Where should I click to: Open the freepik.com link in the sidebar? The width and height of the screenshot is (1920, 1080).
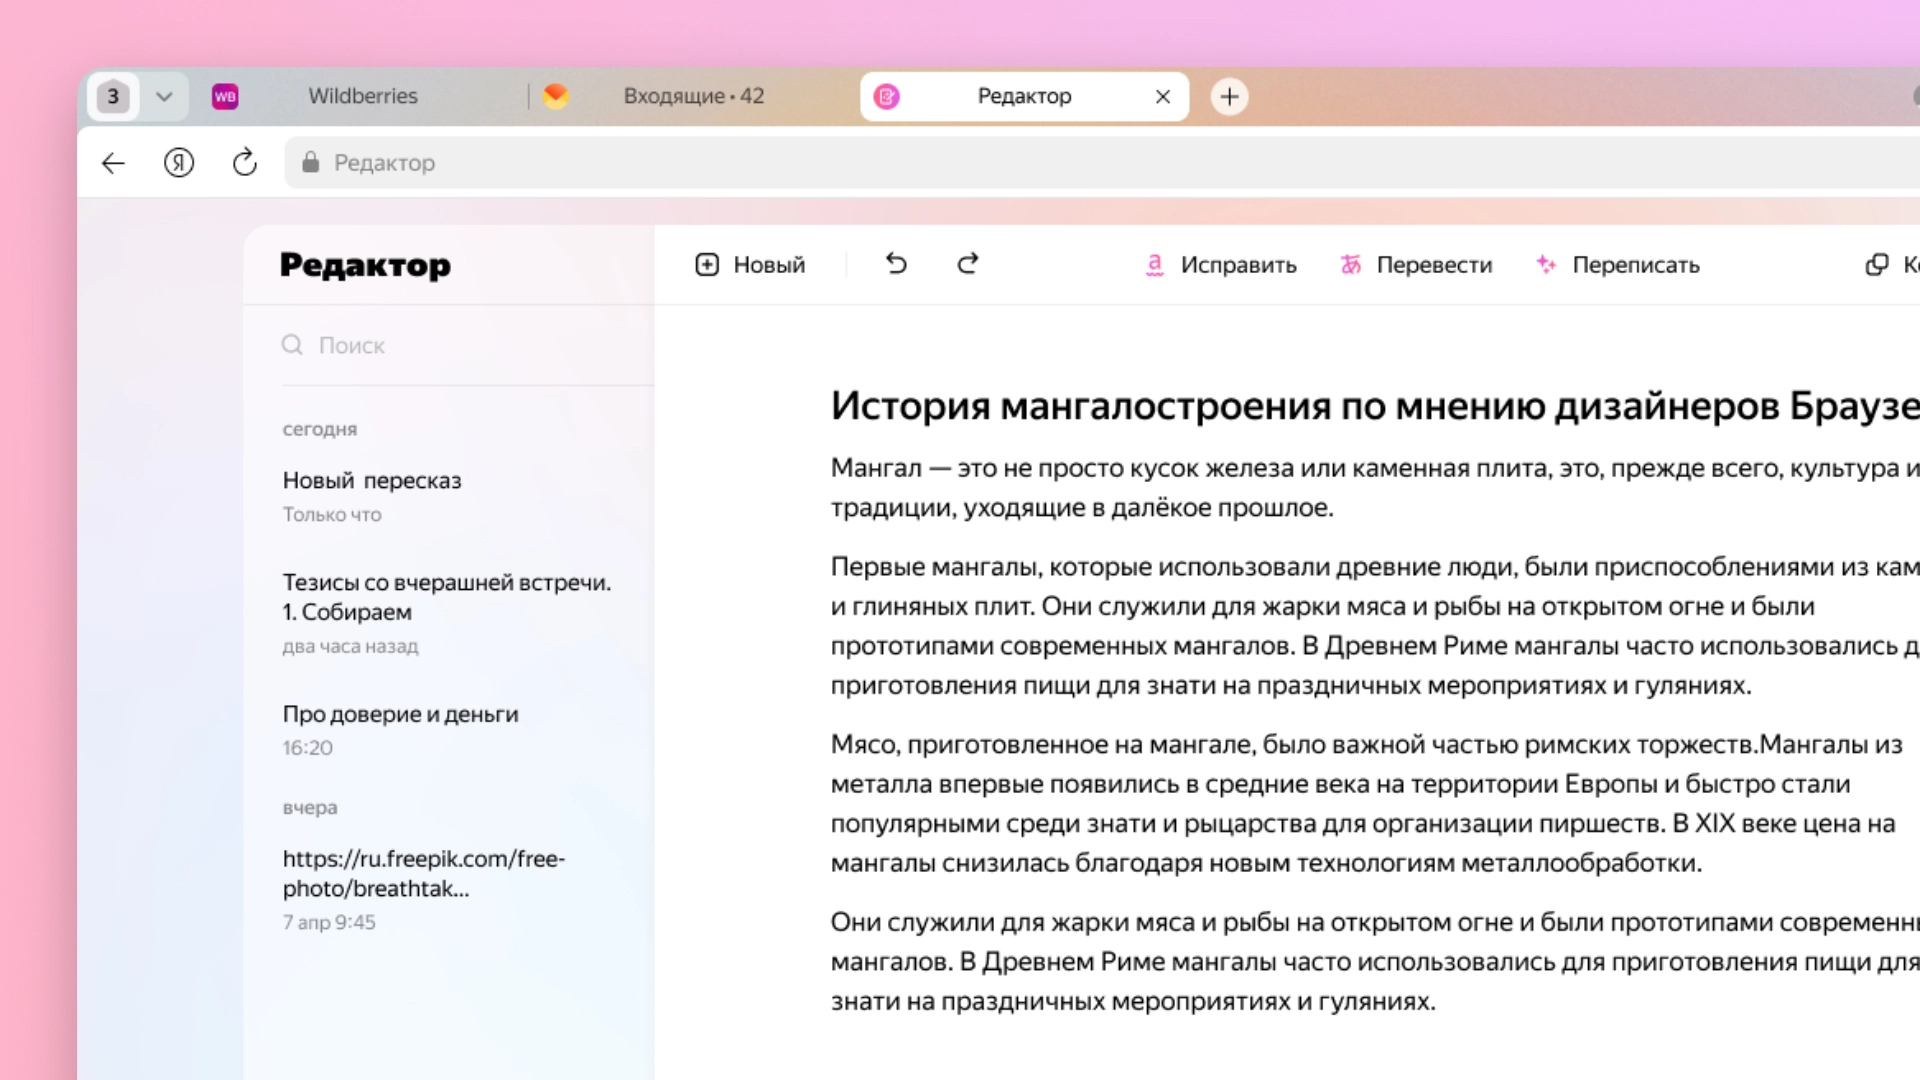tap(423, 874)
